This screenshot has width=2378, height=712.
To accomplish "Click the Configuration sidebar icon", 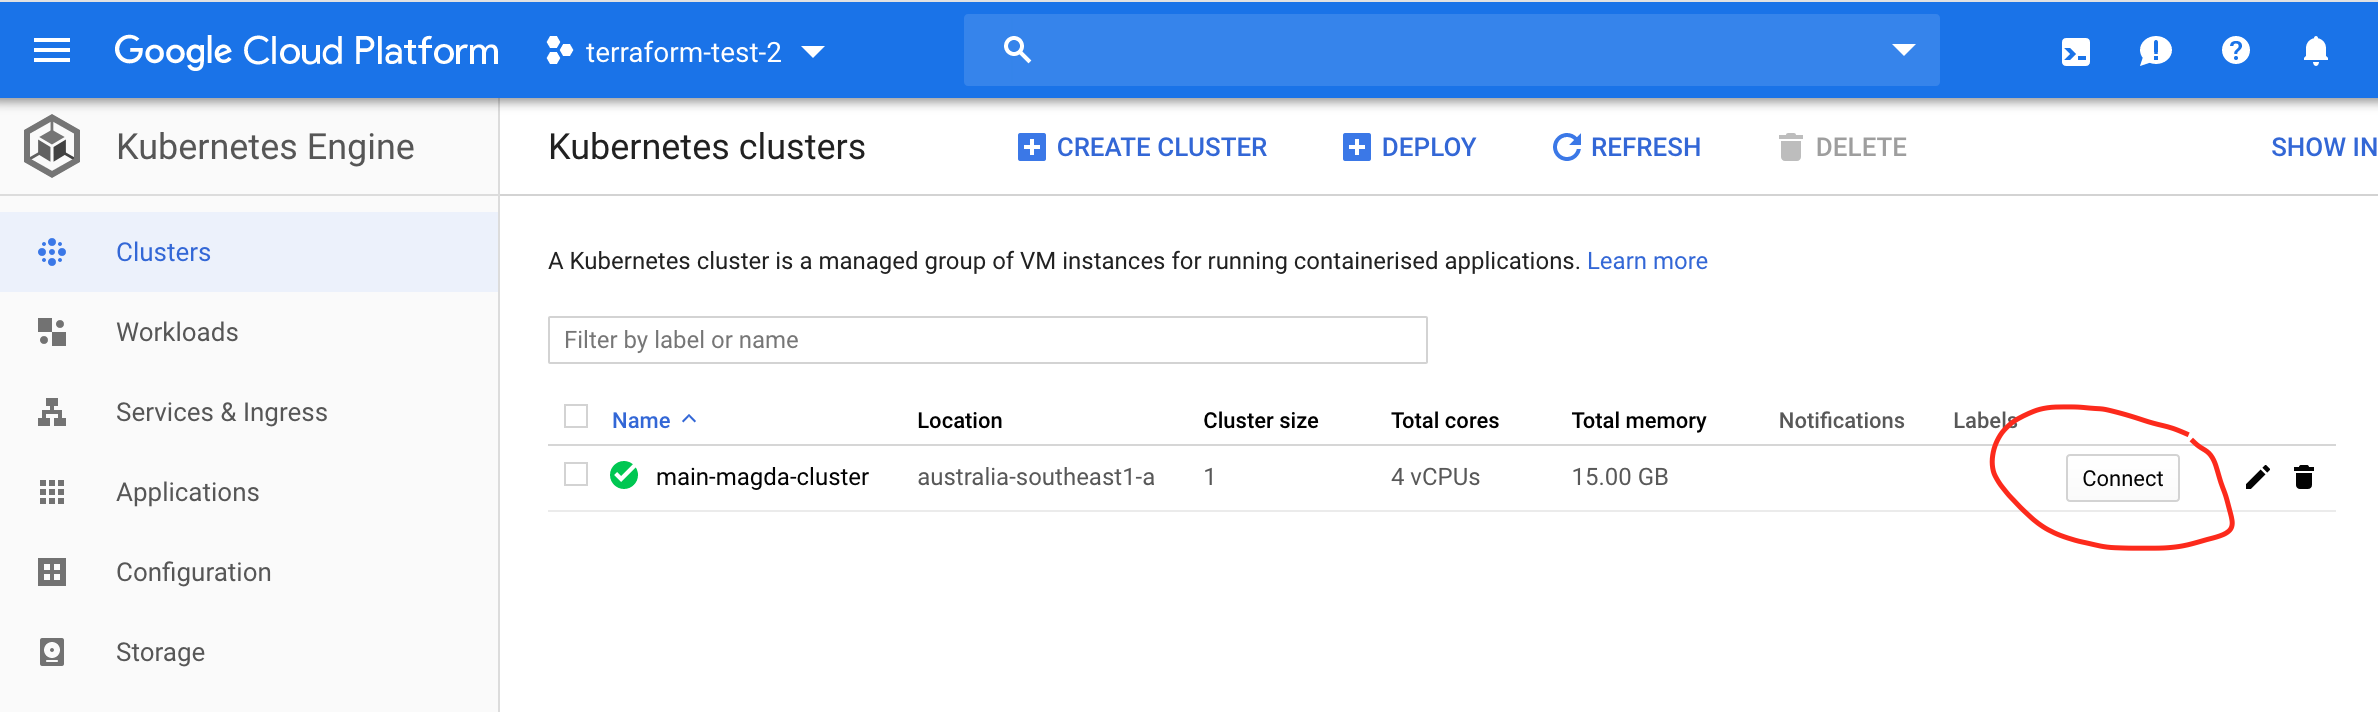I will pos(52,572).
